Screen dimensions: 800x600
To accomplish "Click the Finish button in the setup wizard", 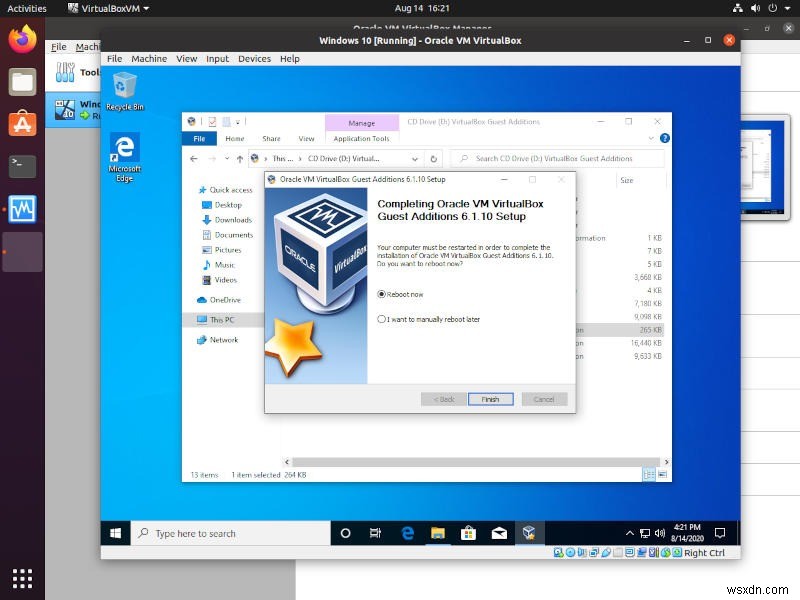I will pyautogui.click(x=490, y=398).
